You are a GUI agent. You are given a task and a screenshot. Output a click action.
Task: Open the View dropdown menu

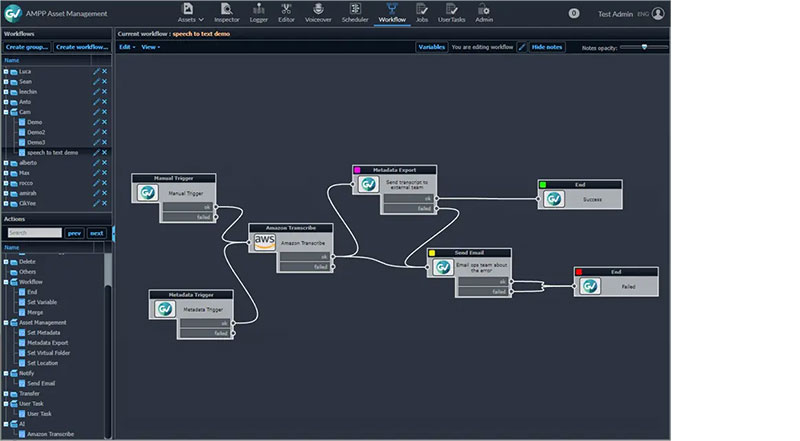coord(150,47)
